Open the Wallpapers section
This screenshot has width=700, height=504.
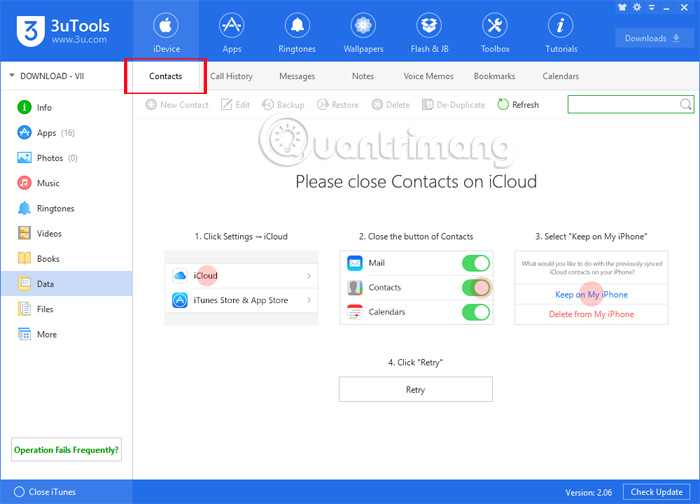[x=363, y=31]
